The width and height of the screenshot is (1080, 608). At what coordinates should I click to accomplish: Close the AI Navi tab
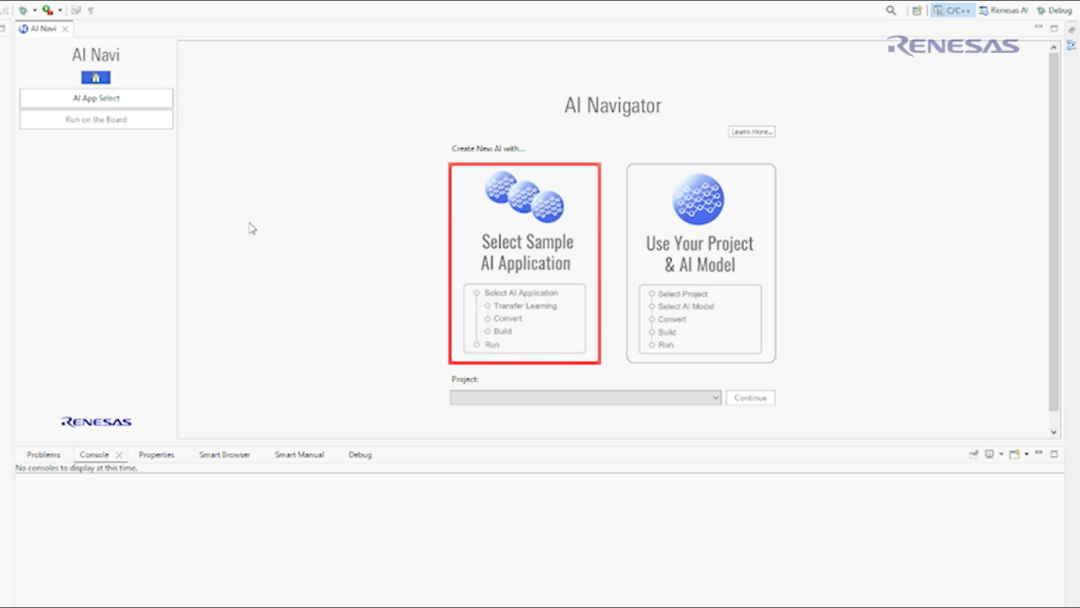click(x=65, y=29)
